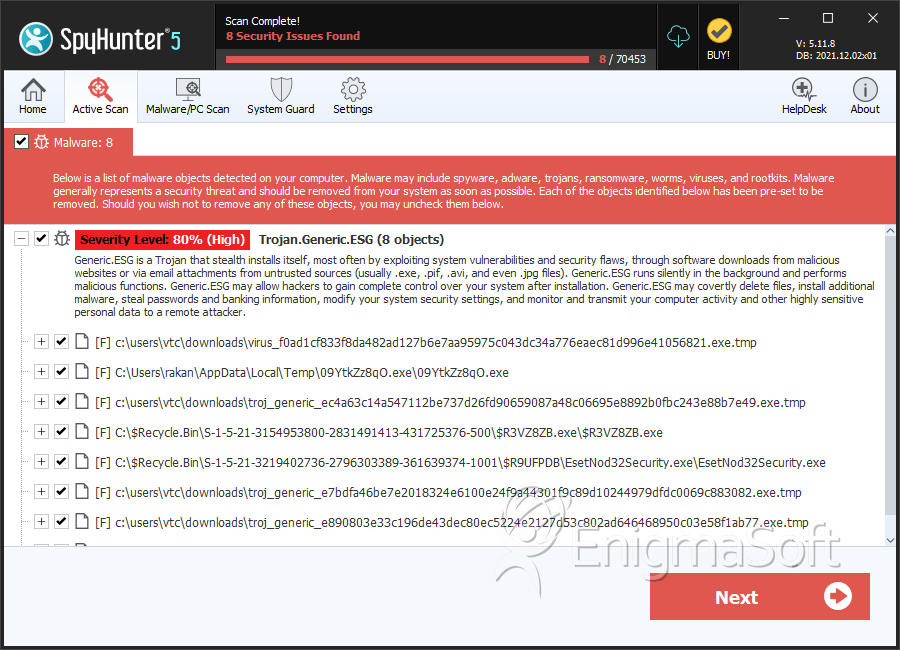Screen dimensions: 900x650
Task: Collapse the Trojan.Generic.ESG tree group
Action: coord(21,238)
